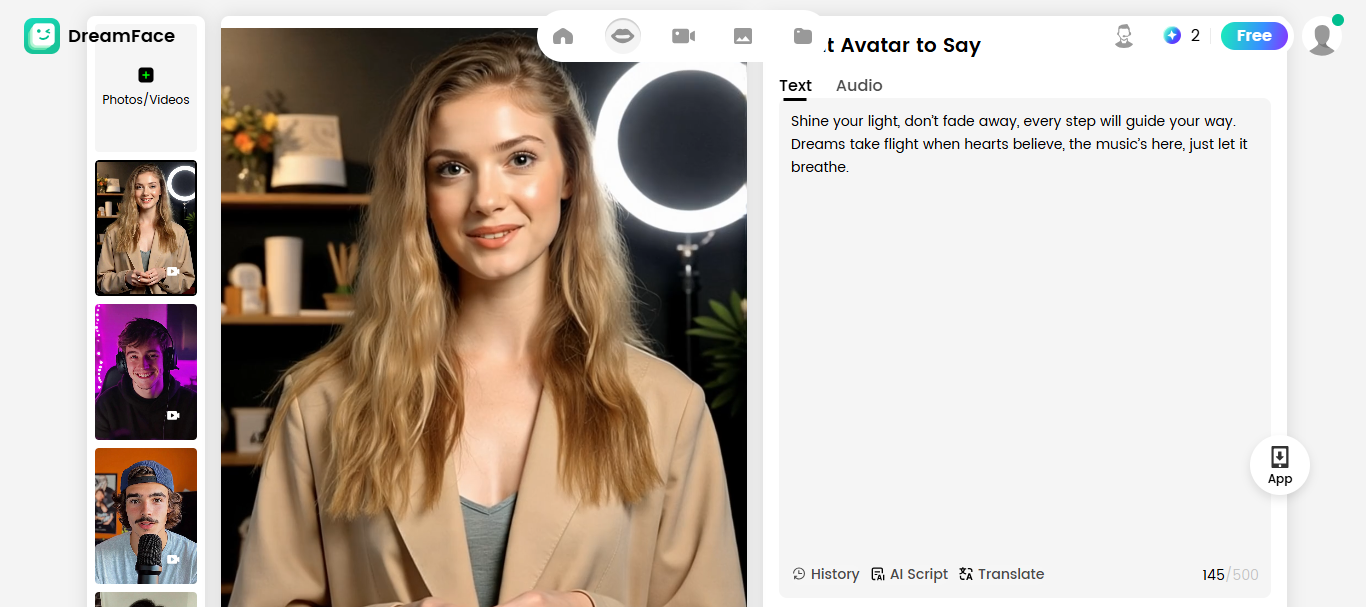
Task: Switch to the Text tab
Action: click(x=795, y=86)
